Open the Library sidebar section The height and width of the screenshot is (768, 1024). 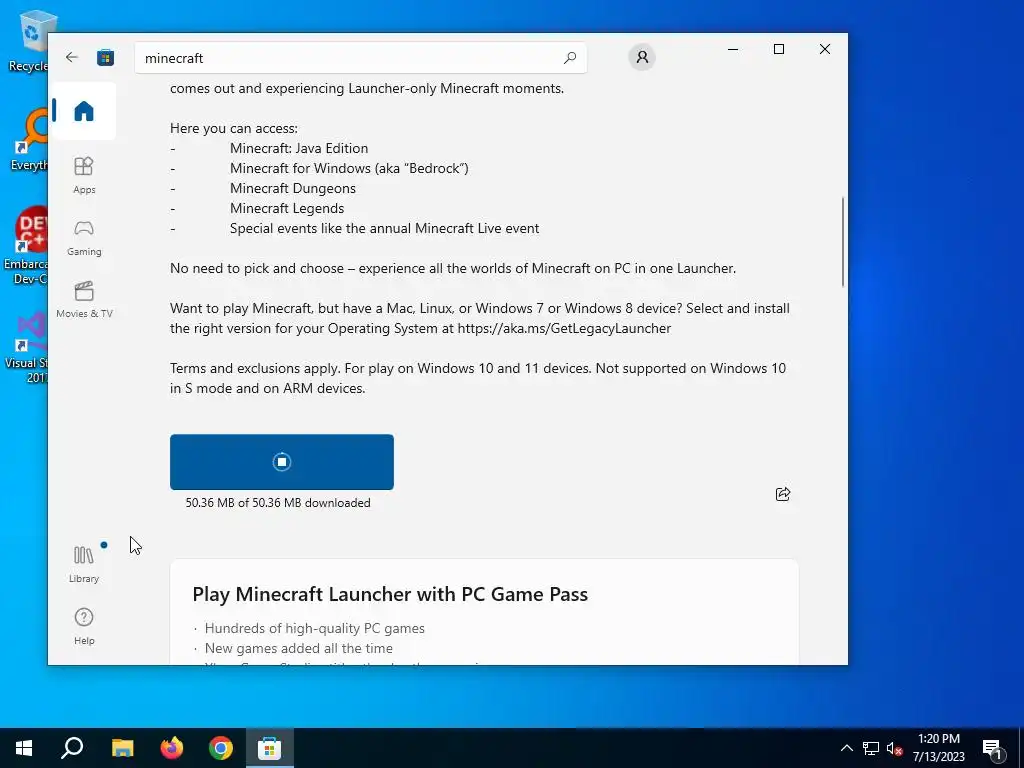[84, 565]
